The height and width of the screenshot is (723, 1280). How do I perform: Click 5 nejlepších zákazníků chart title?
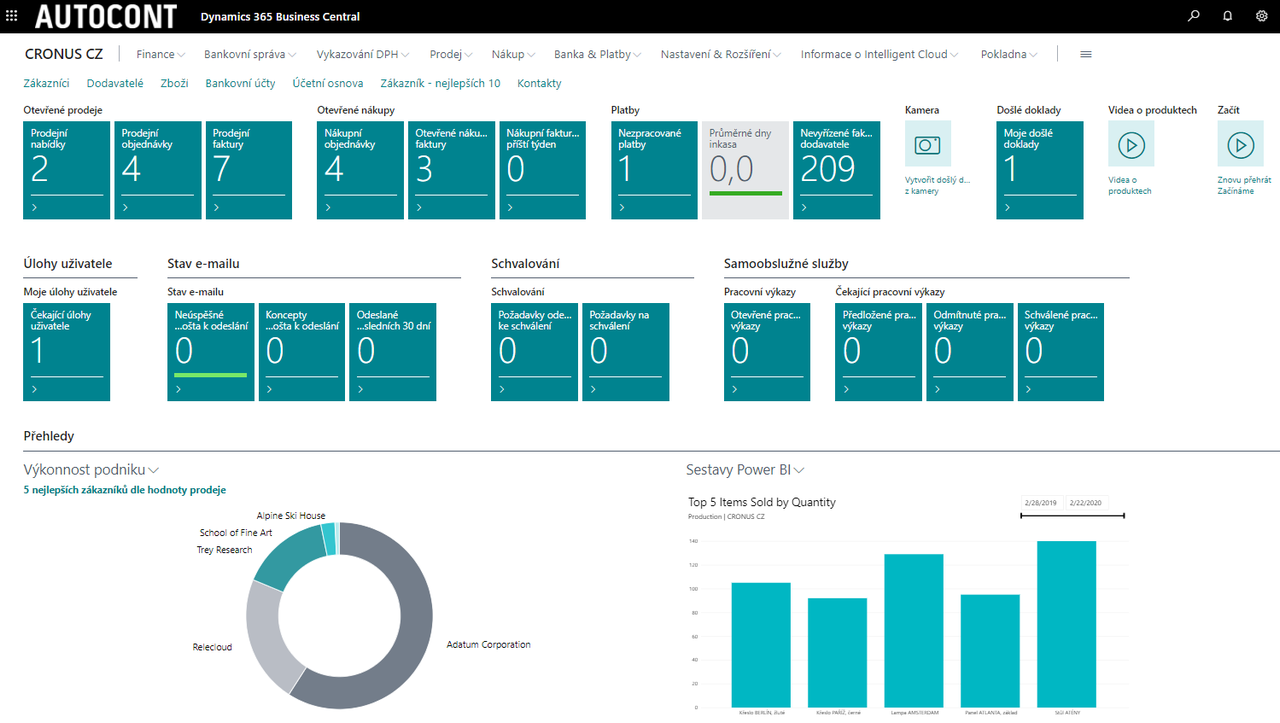point(124,490)
